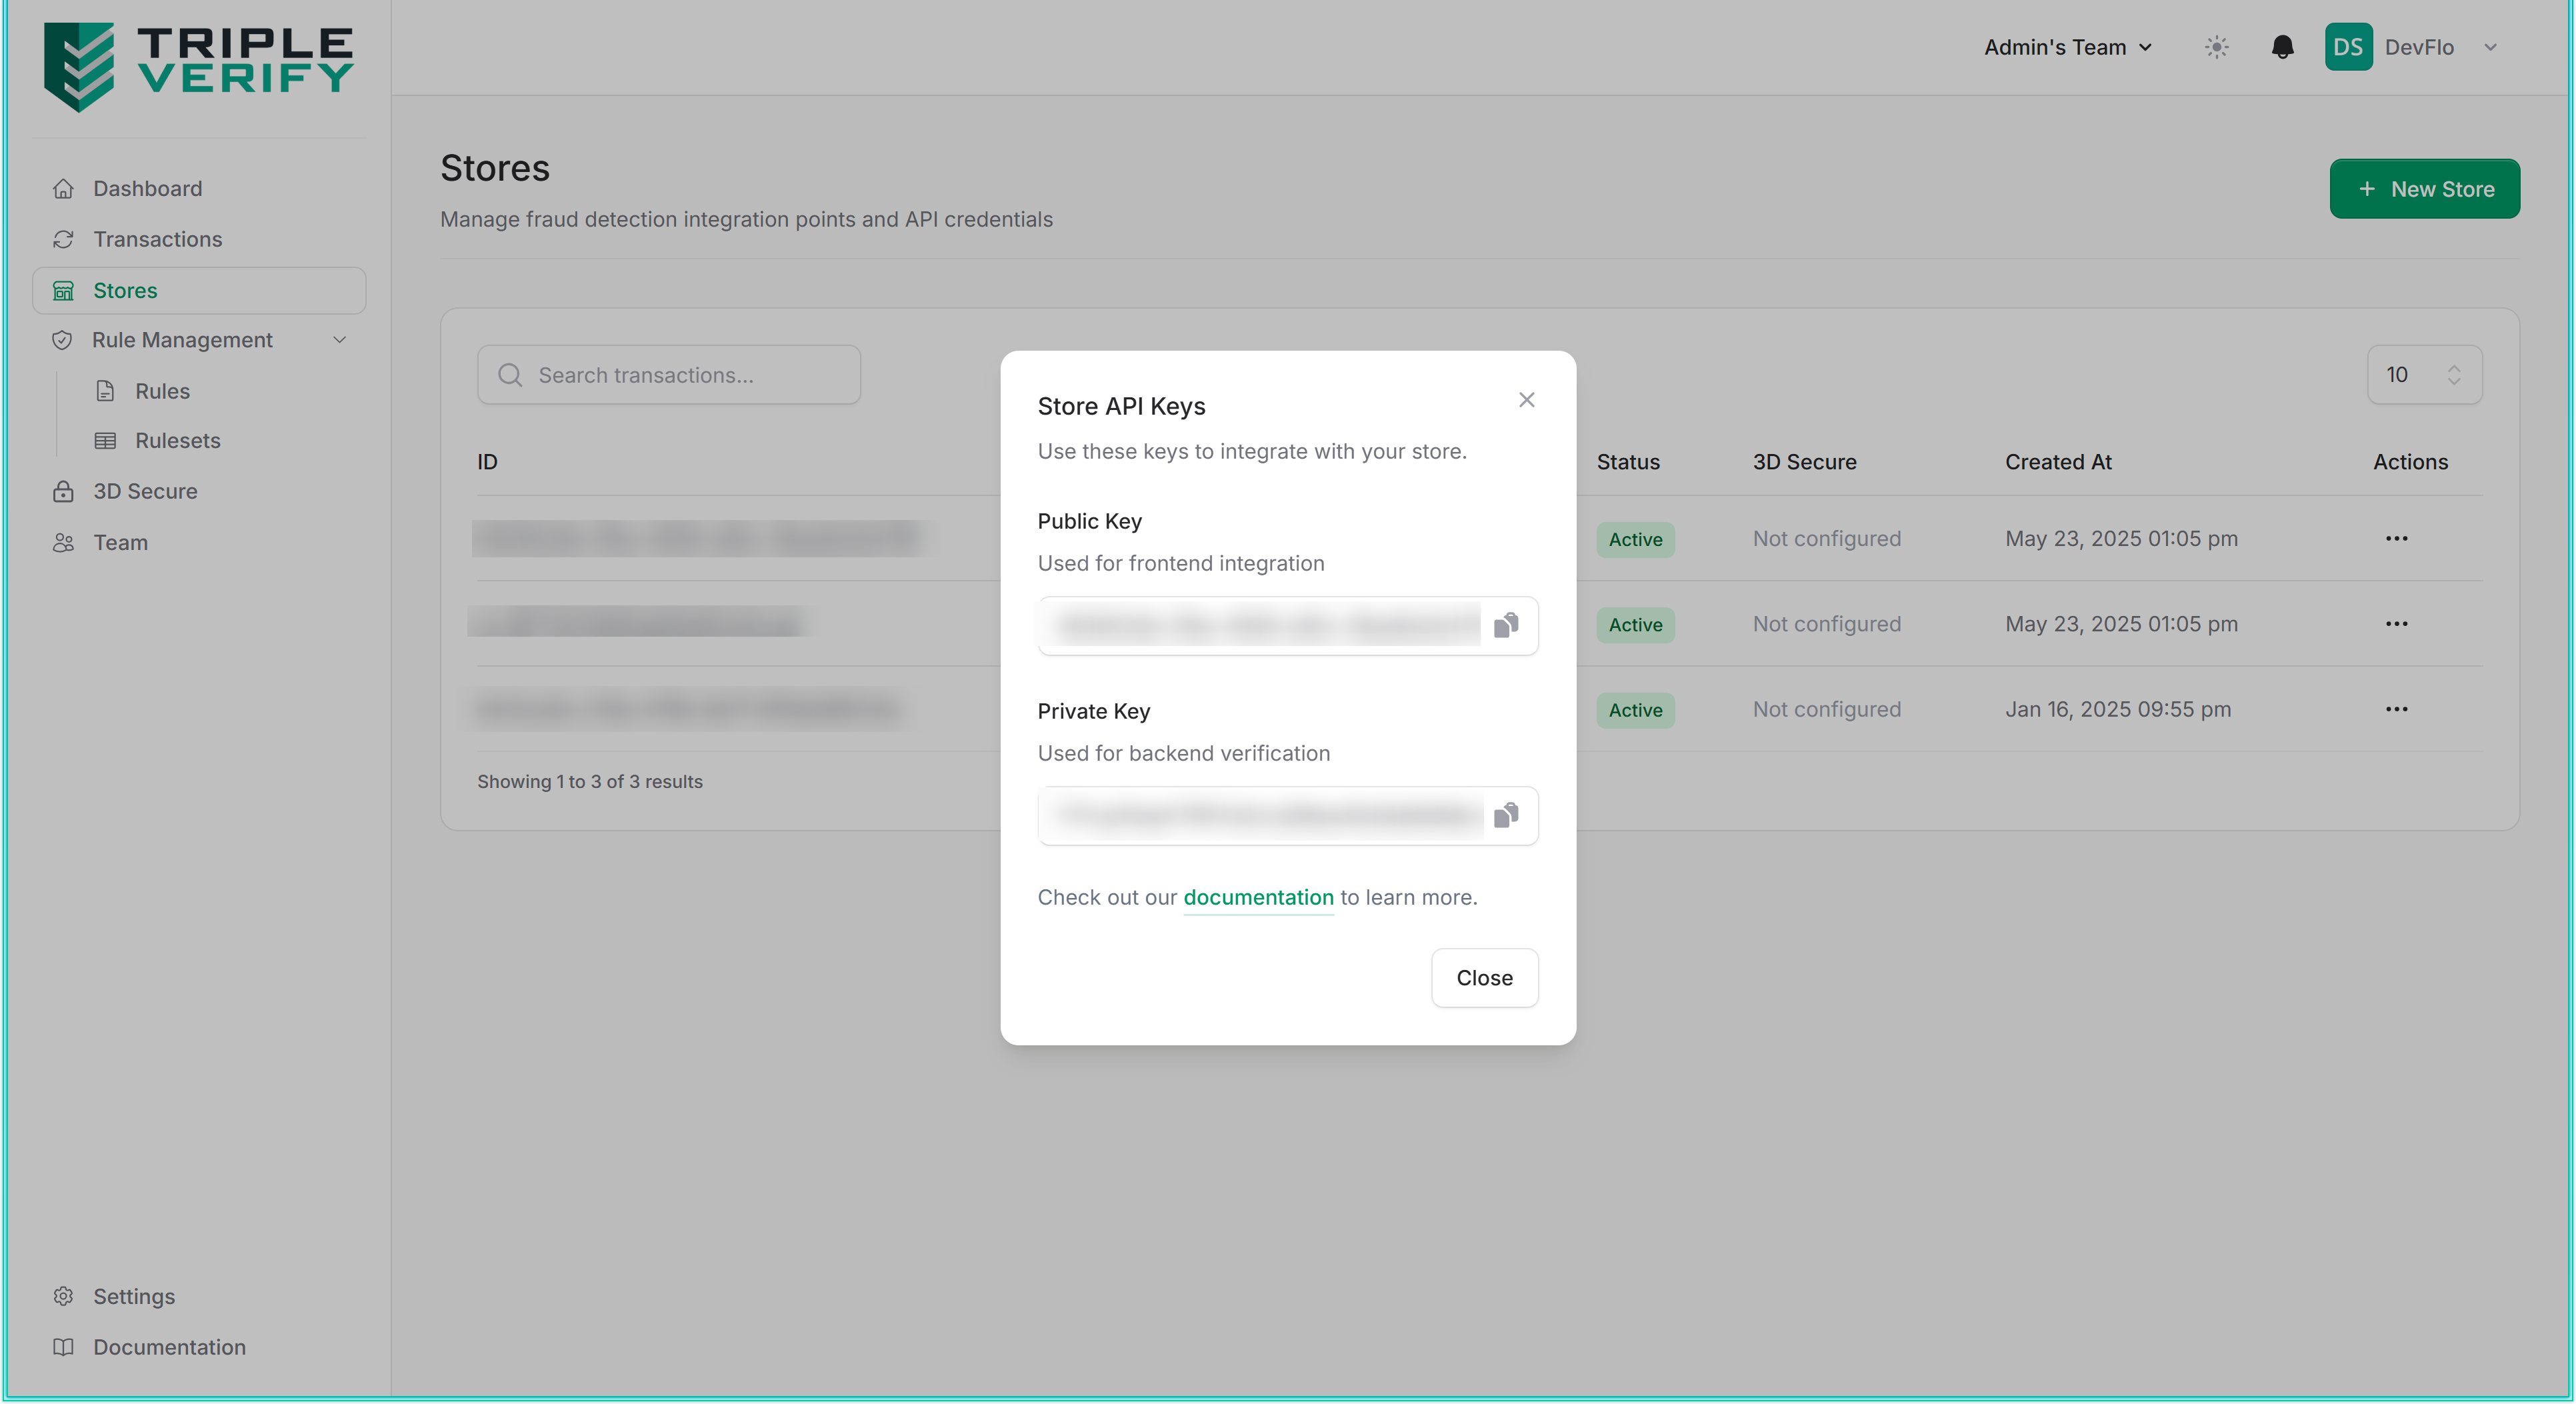Close the Store API Keys dialog via X
Viewport: 2576px width, 1404px height.
pos(1526,400)
